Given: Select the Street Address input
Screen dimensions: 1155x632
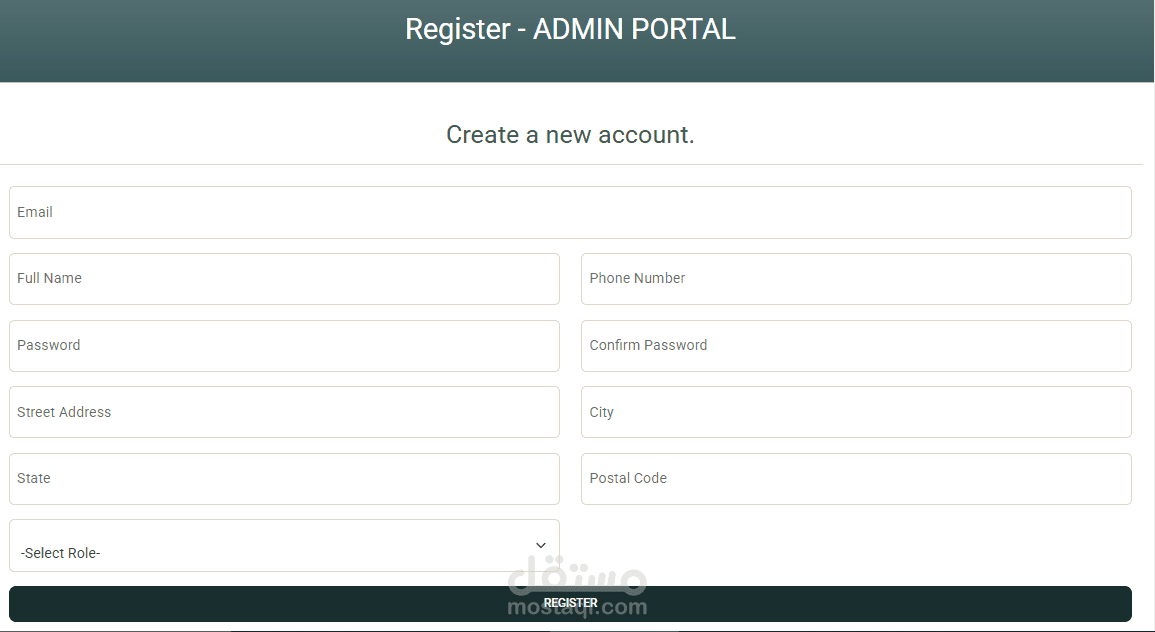Looking at the screenshot, I should point(284,412).
